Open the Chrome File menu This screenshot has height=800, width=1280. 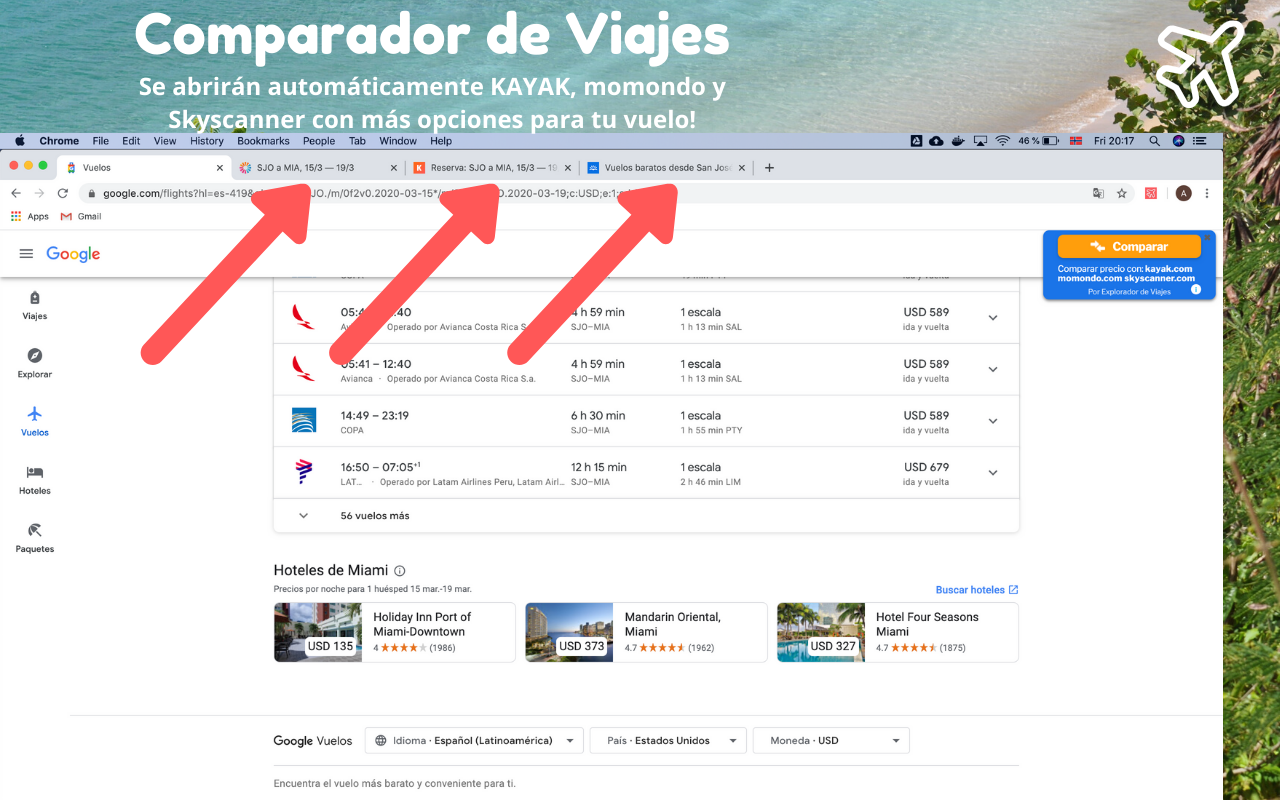101,141
